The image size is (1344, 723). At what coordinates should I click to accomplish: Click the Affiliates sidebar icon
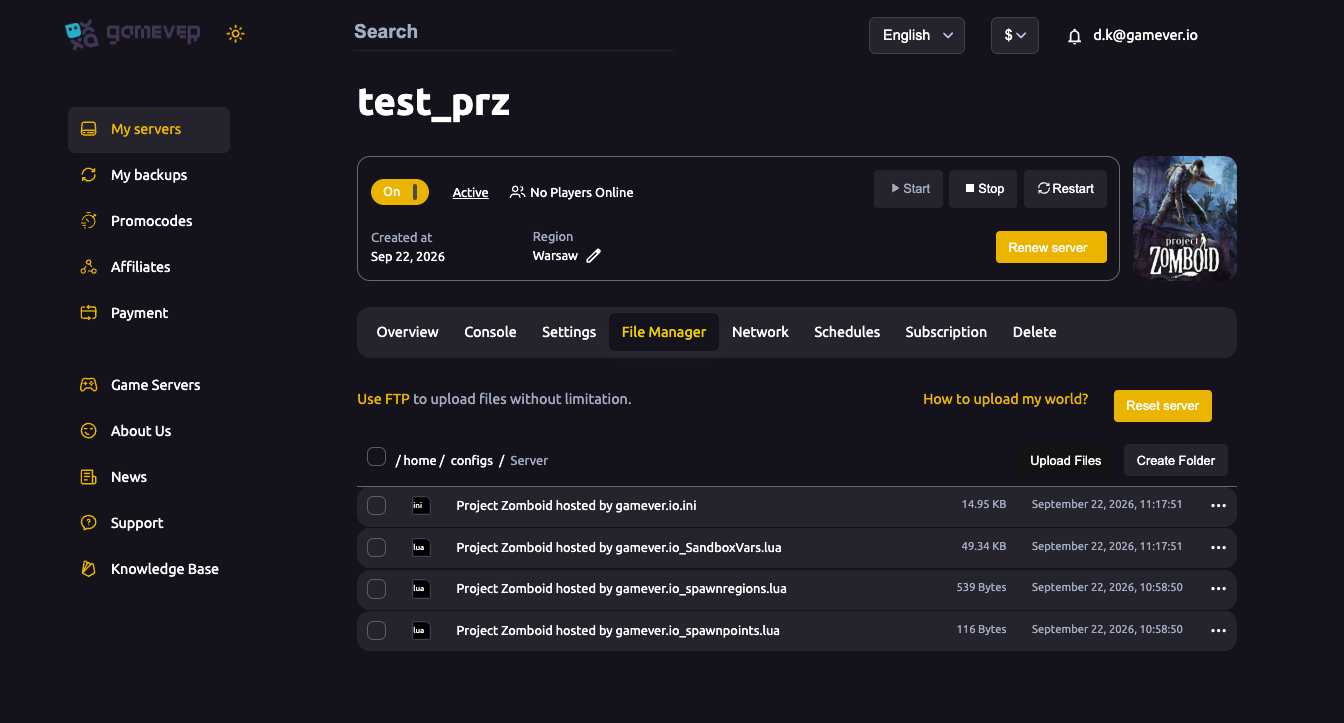pos(89,267)
